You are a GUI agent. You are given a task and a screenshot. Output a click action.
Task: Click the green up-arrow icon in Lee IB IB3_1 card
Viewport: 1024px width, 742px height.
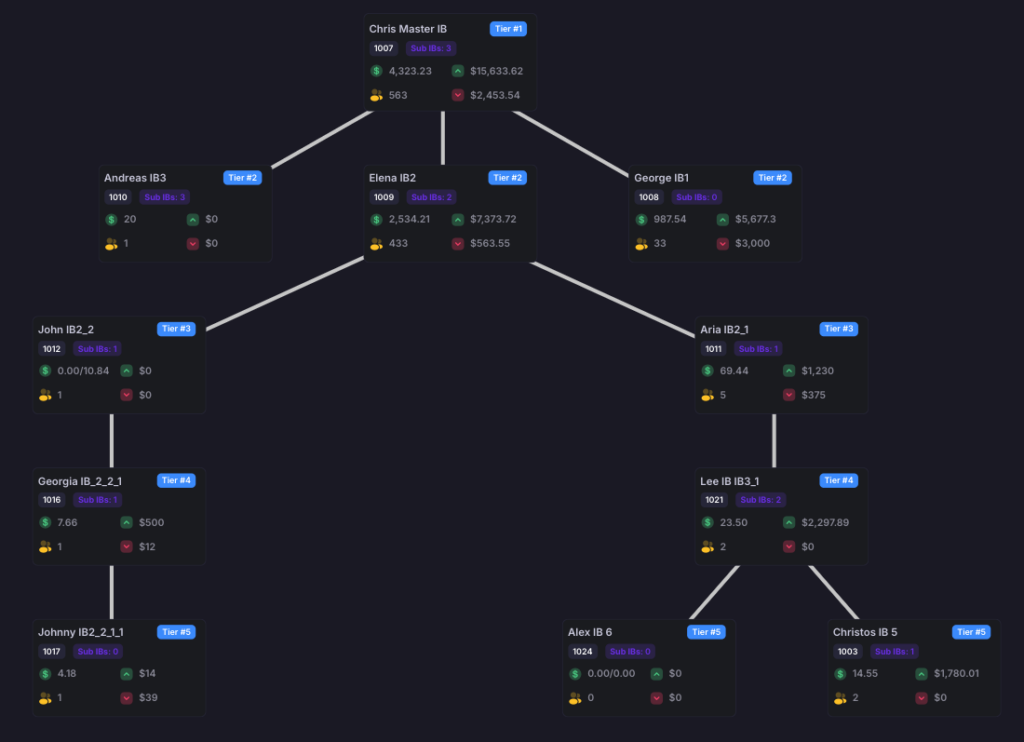[789, 522]
